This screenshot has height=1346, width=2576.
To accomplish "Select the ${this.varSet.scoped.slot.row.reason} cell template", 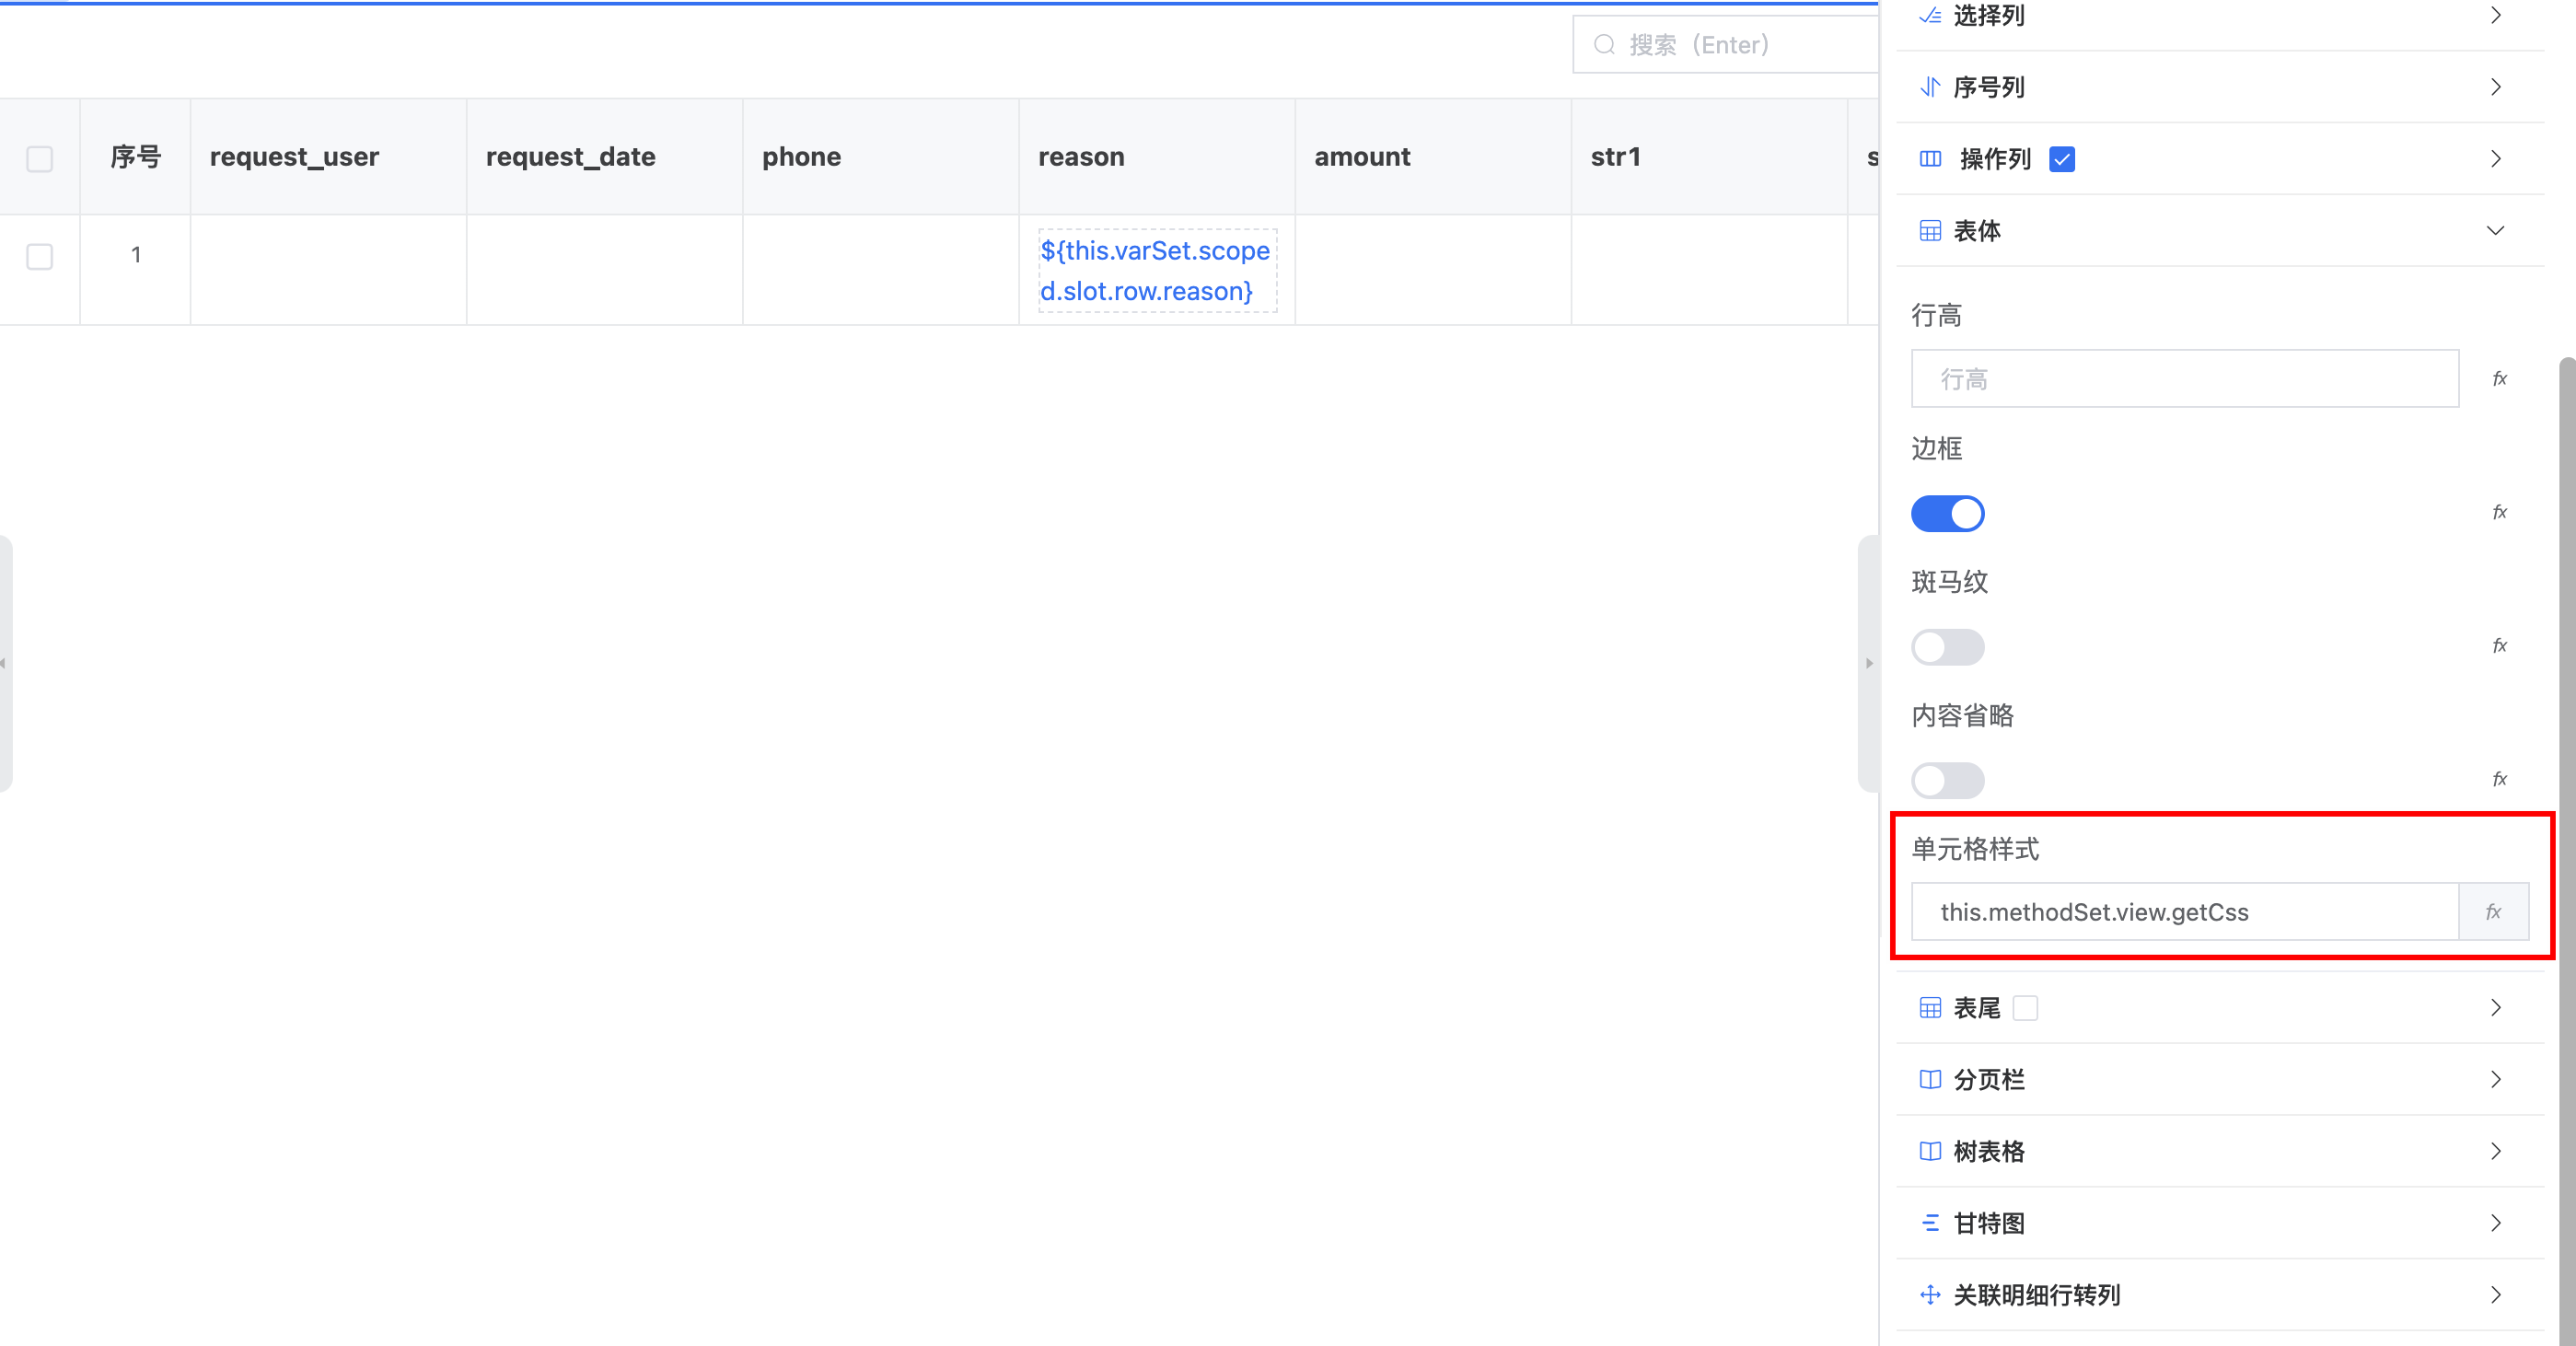I will [1156, 271].
